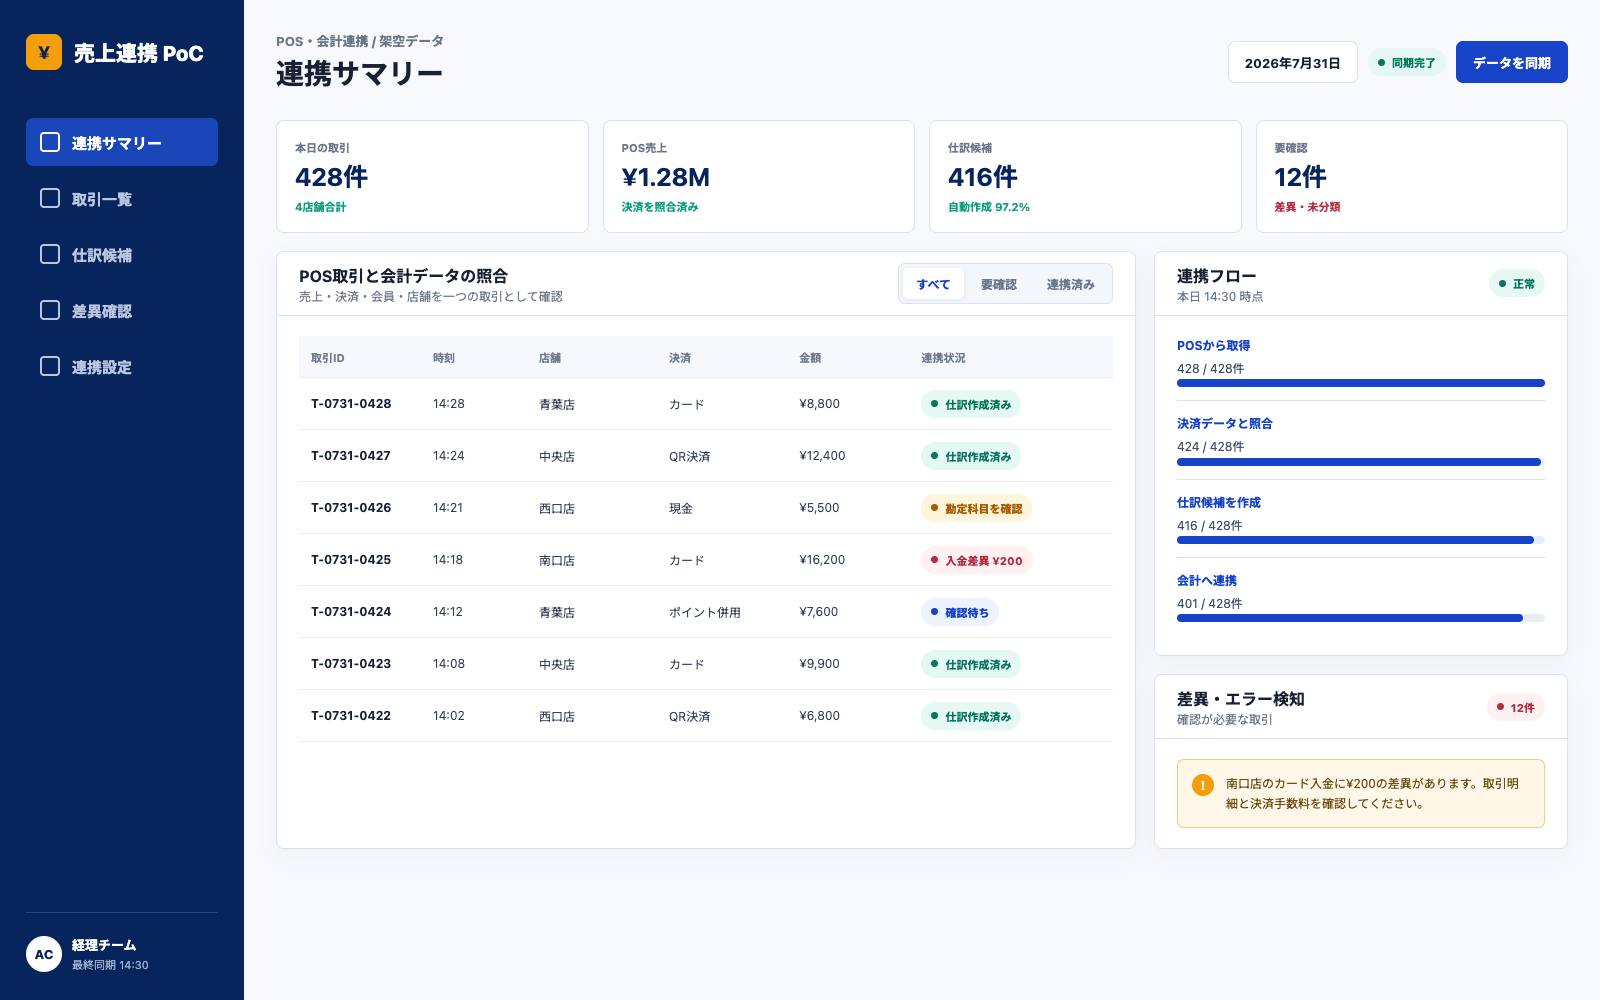Click 仕訳作成済み badge for T-0731-0423
The image size is (1600, 1000).
971,664
